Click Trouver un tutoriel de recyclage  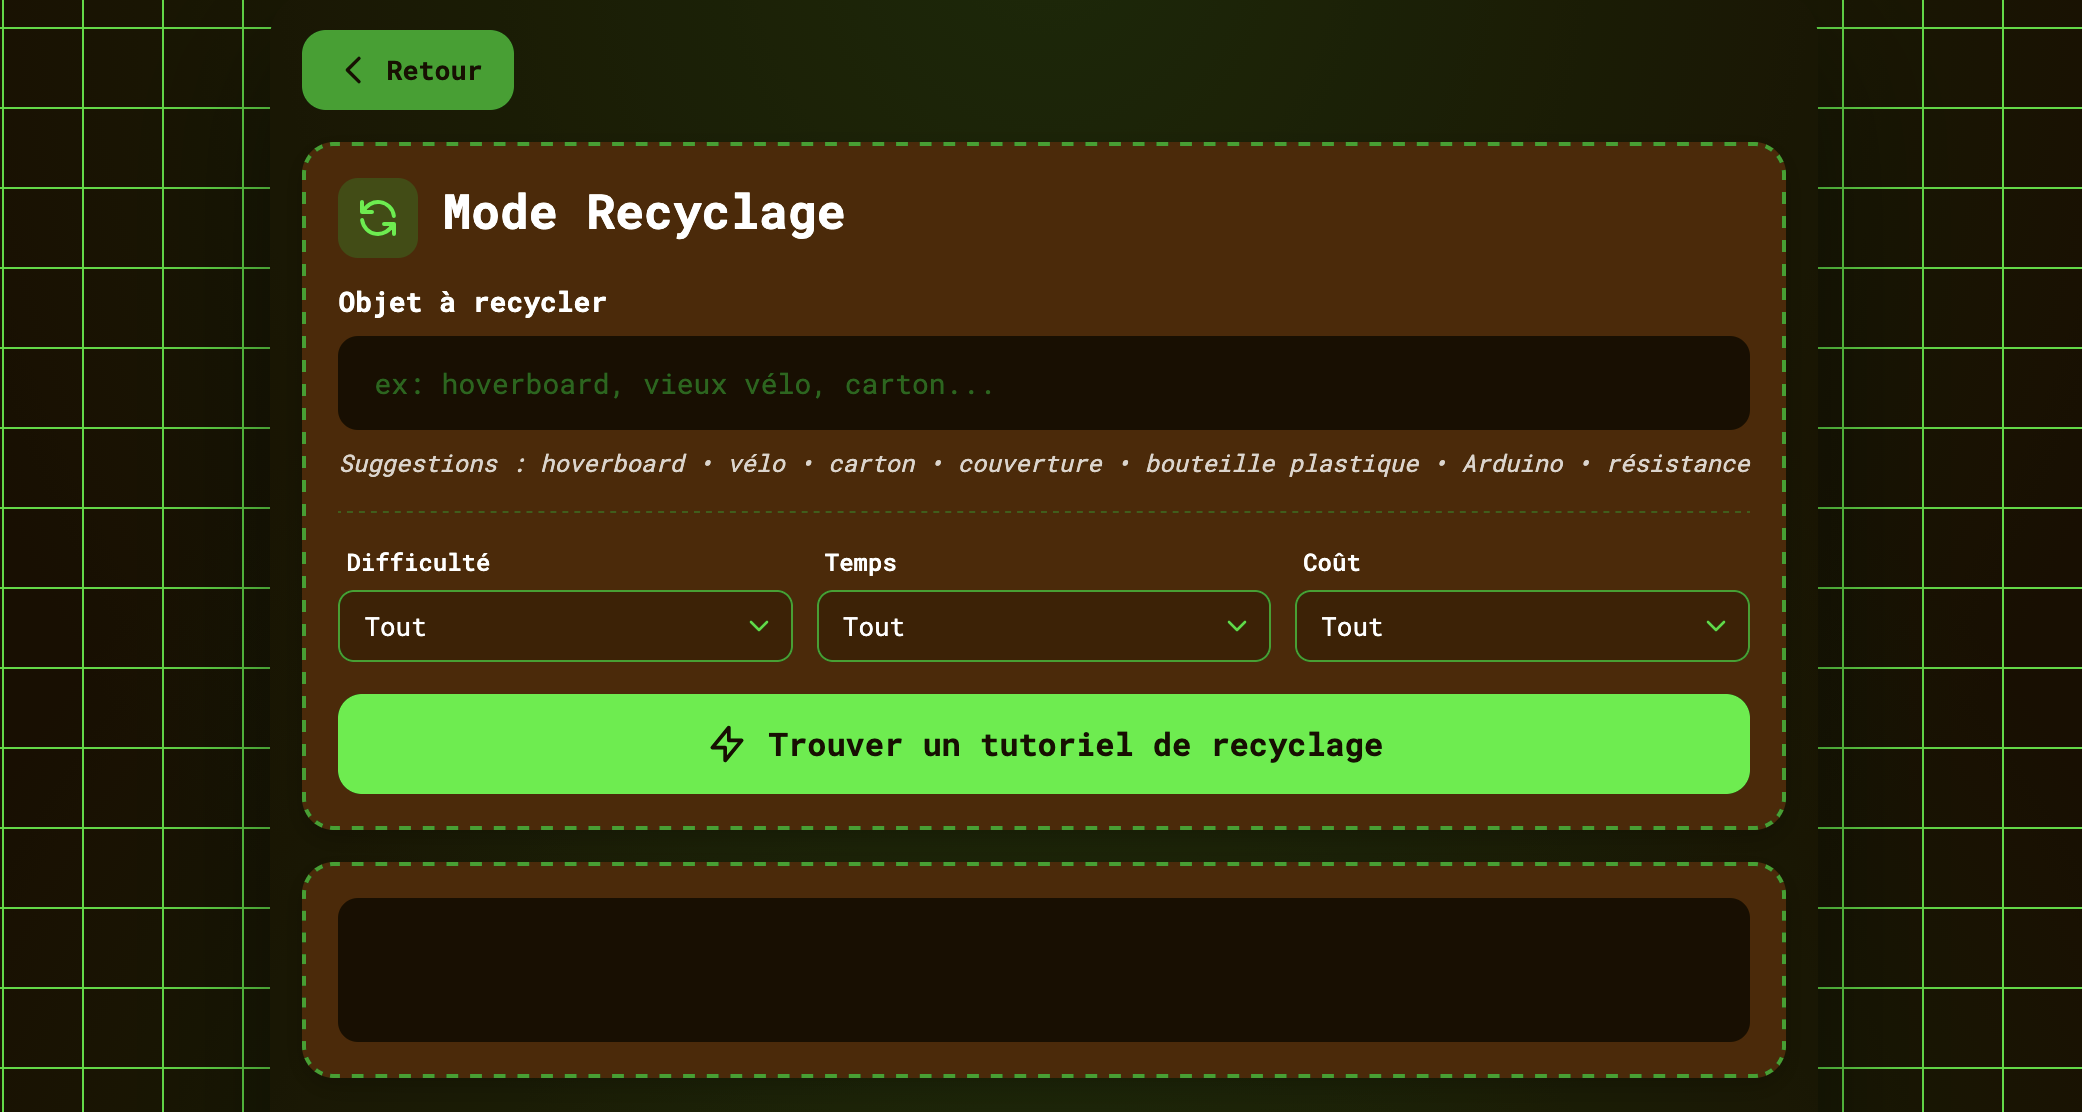[1075, 745]
